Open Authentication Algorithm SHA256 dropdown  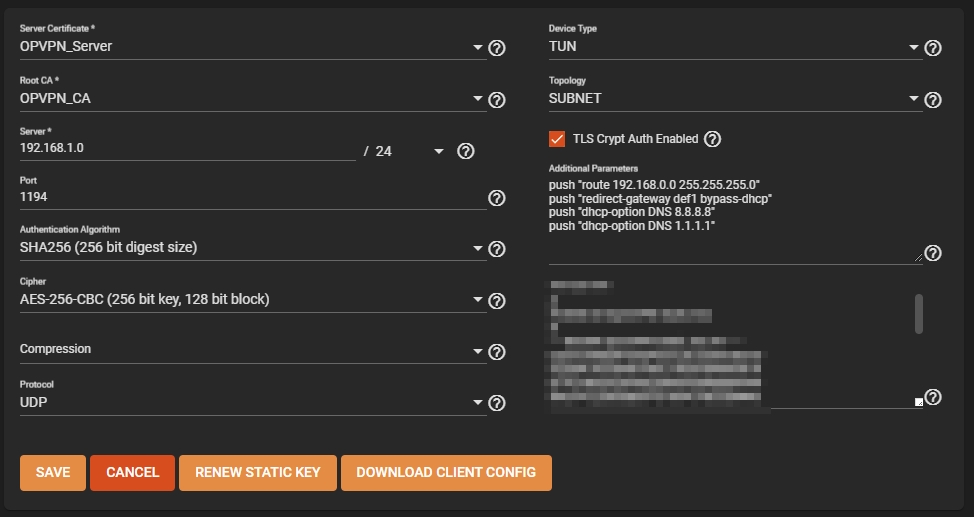(x=252, y=248)
